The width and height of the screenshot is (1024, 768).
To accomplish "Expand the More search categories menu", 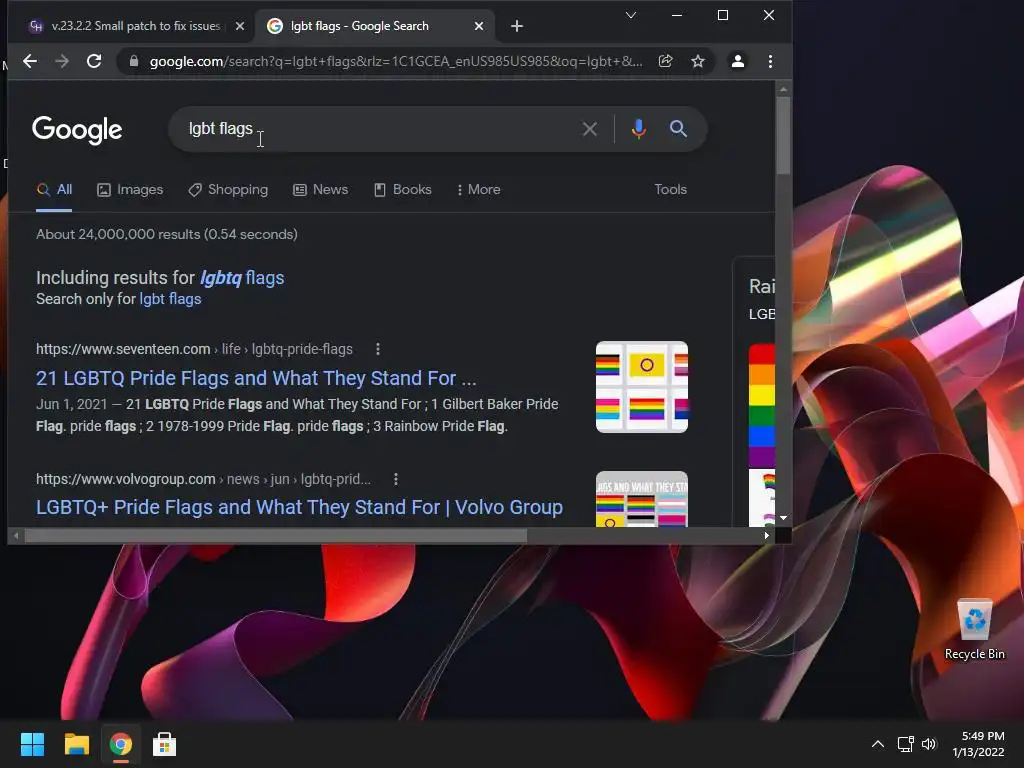I will [x=479, y=189].
